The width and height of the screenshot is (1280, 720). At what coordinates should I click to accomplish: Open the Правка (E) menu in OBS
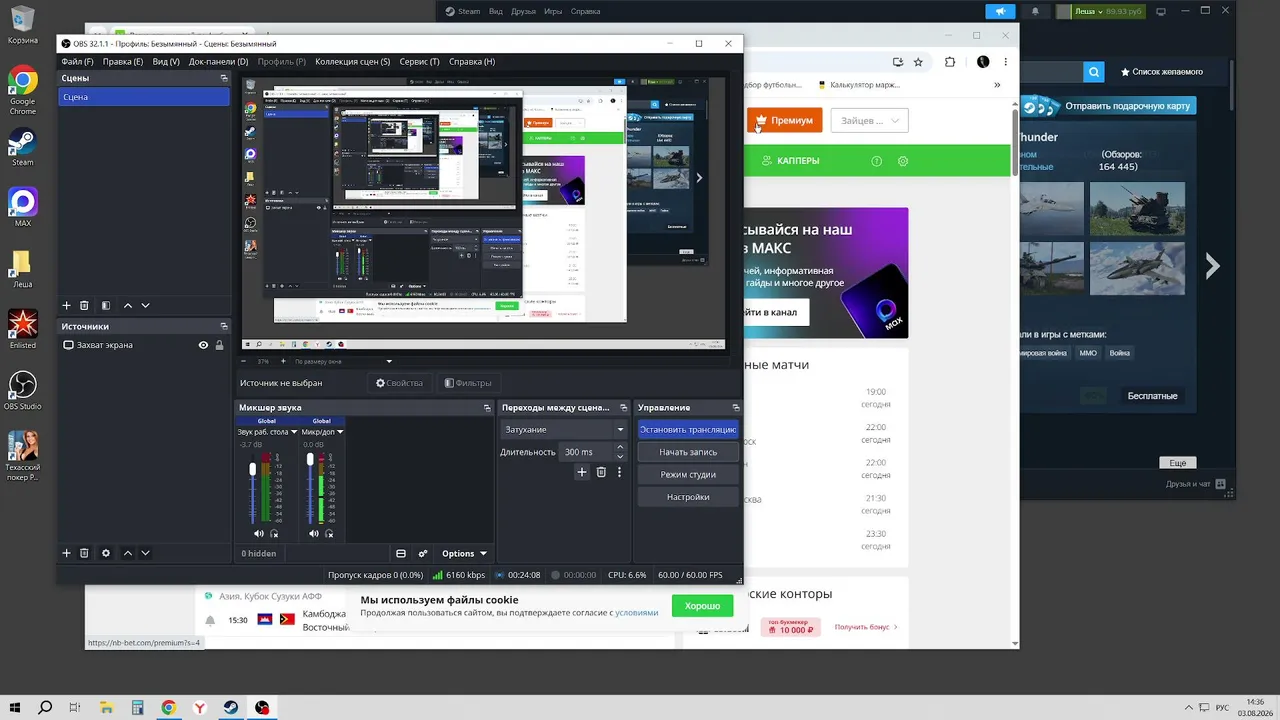[x=123, y=61]
